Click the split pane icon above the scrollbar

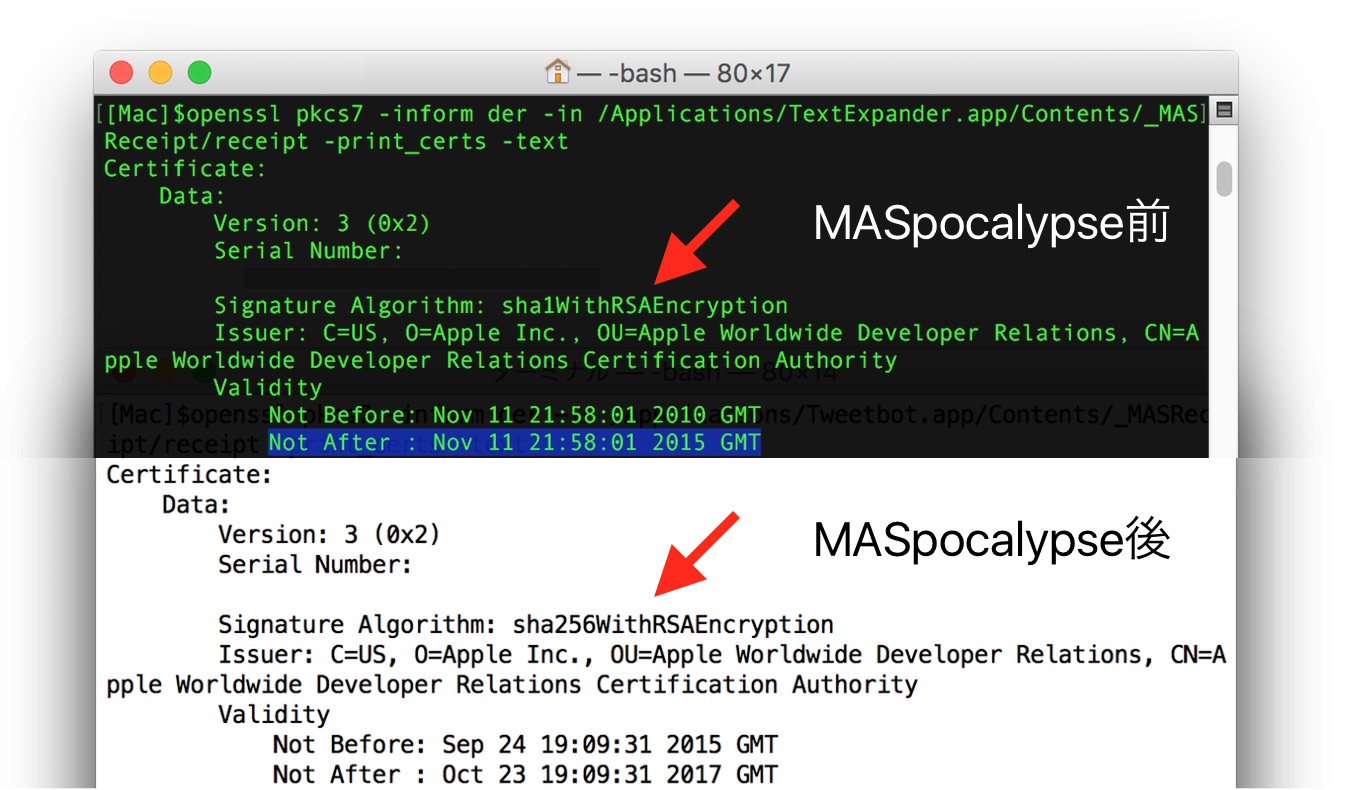[x=1224, y=112]
